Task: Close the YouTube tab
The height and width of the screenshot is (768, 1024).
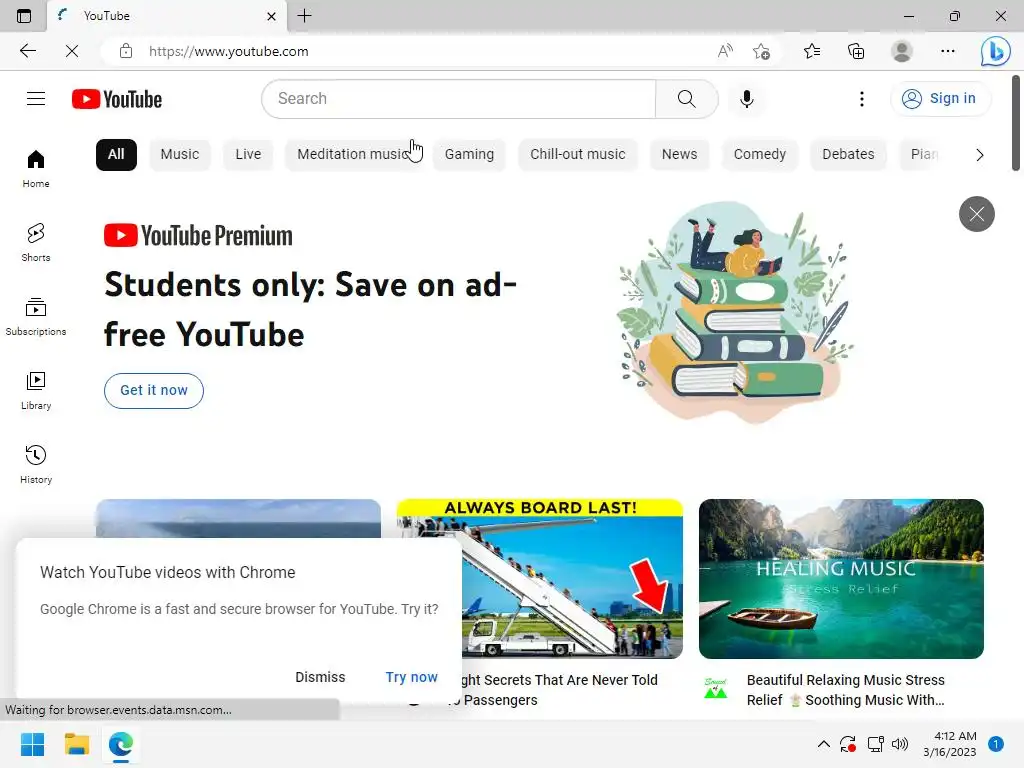Action: point(272,16)
